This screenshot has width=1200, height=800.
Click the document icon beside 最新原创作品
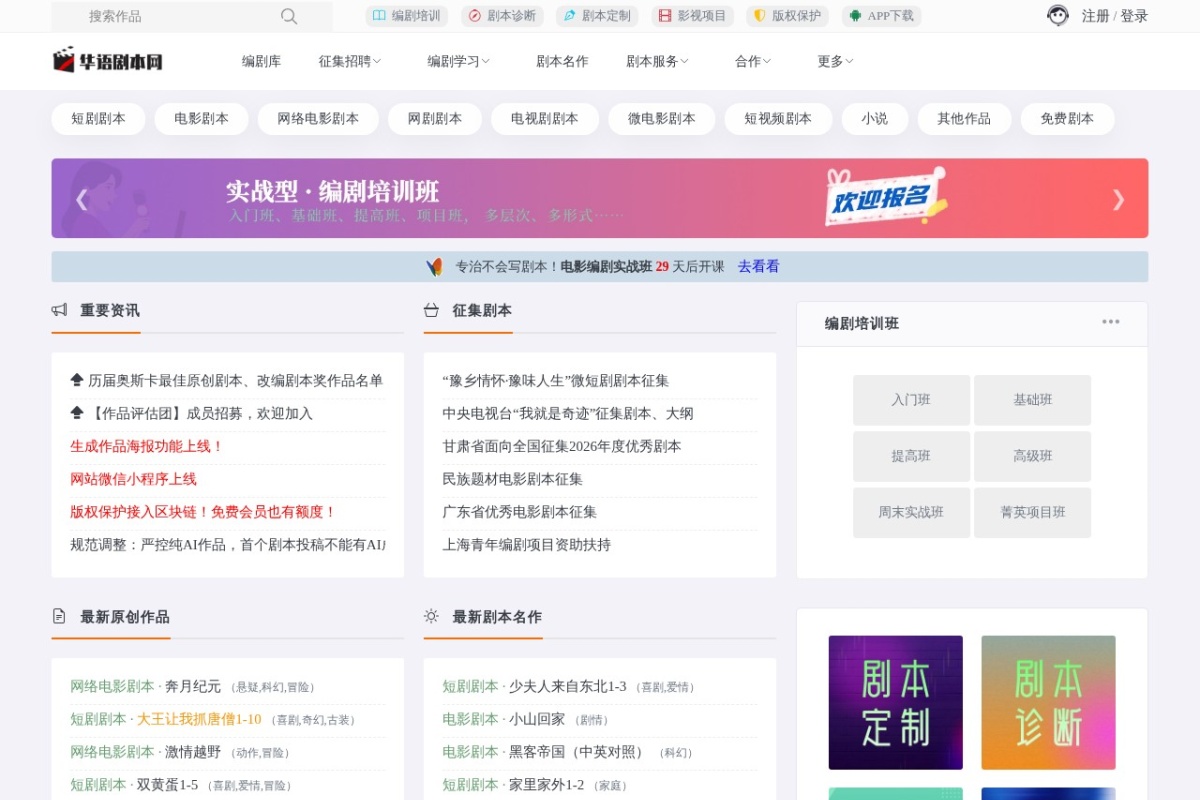pos(59,616)
